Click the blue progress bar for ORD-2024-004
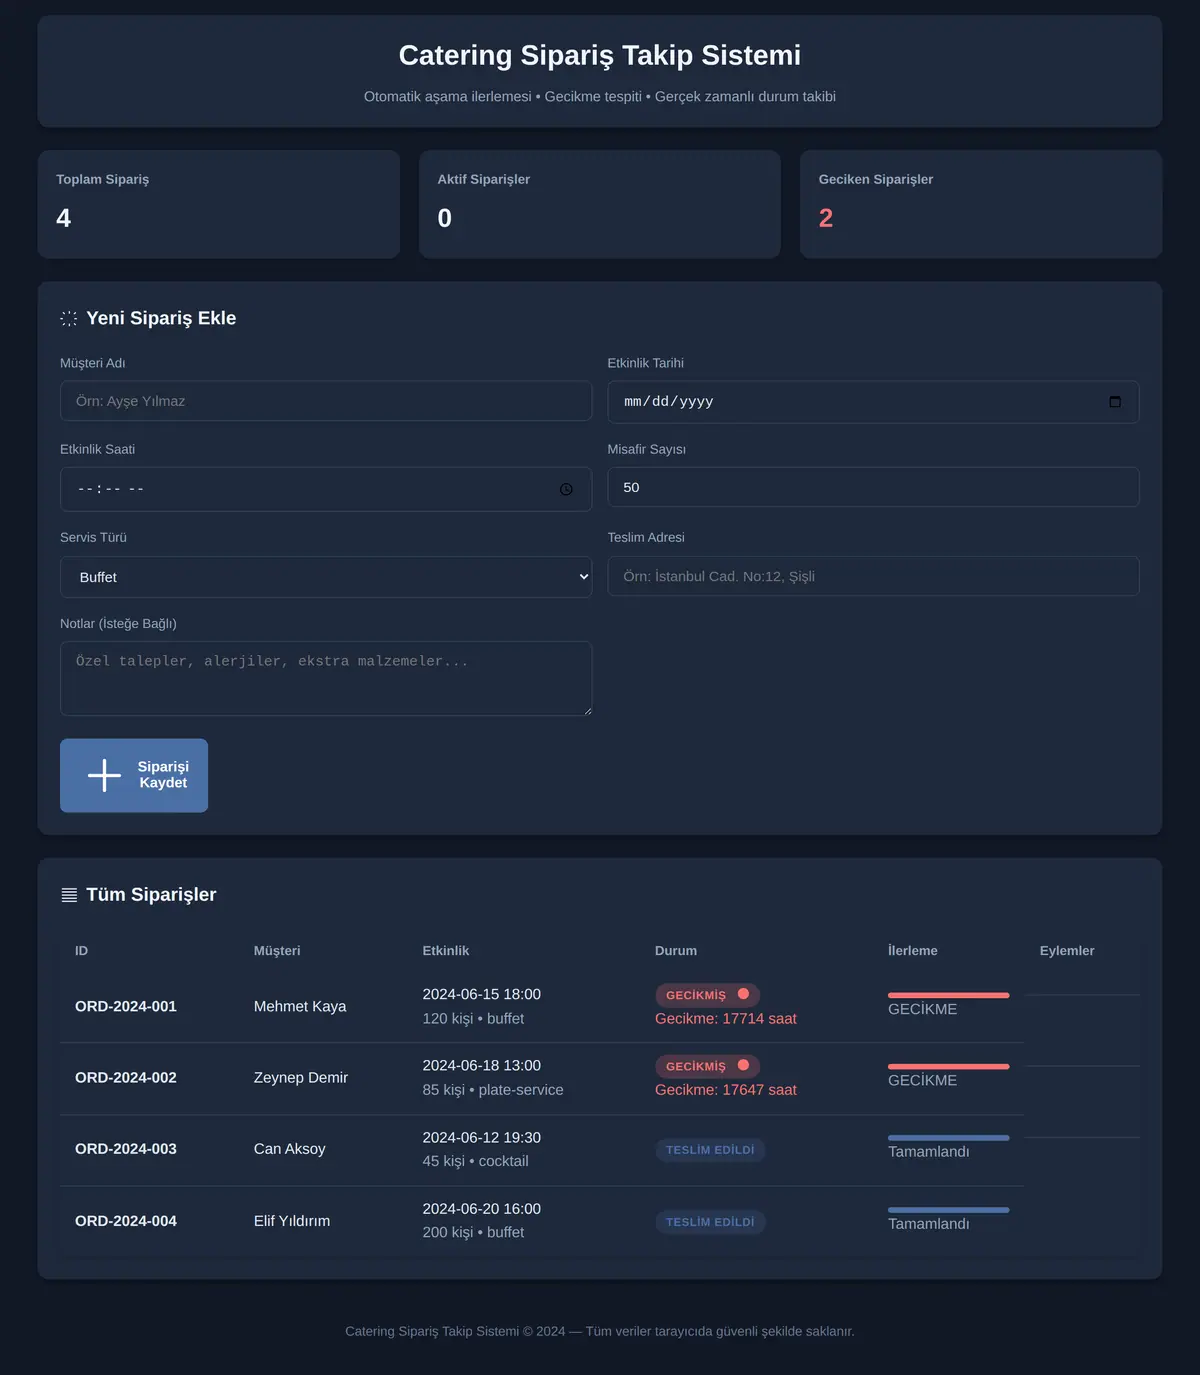This screenshot has width=1200, height=1375. click(948, 1210)
